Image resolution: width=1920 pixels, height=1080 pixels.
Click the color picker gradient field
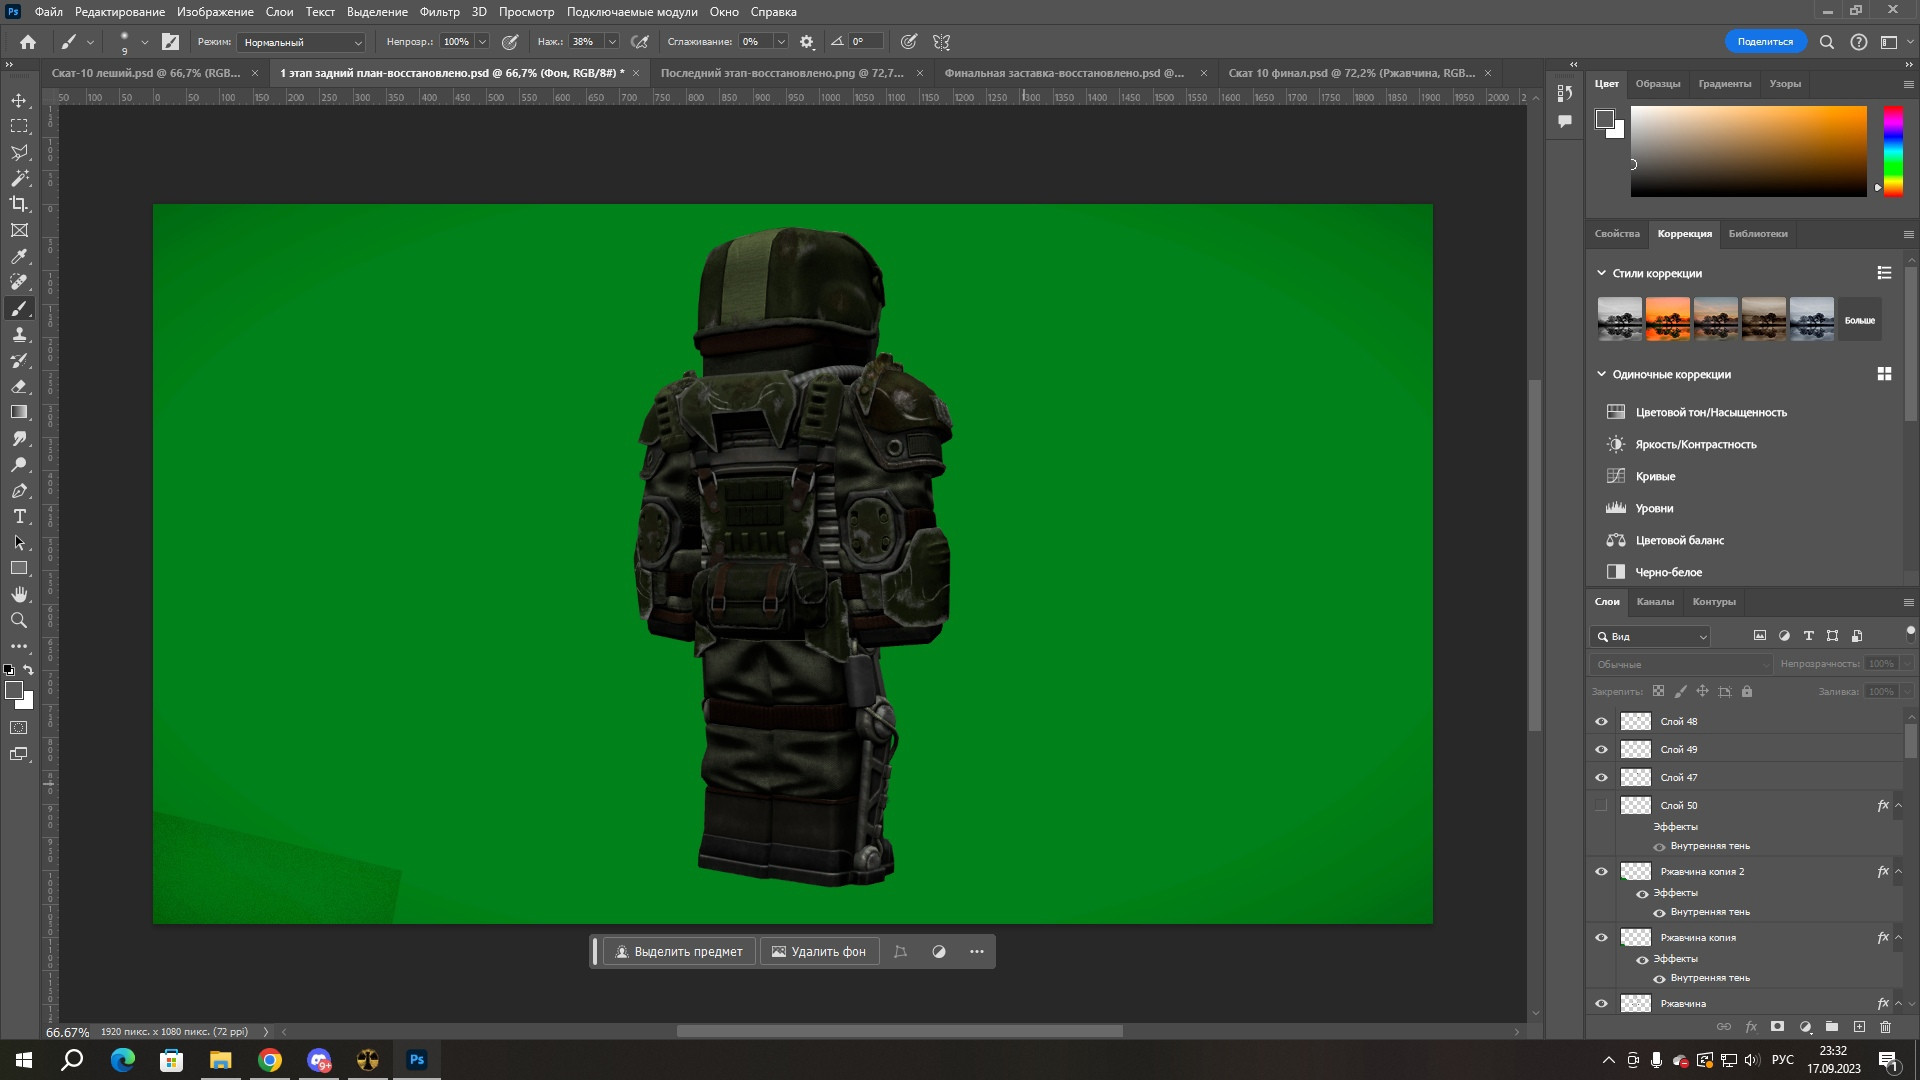(x=1749, y=151)
